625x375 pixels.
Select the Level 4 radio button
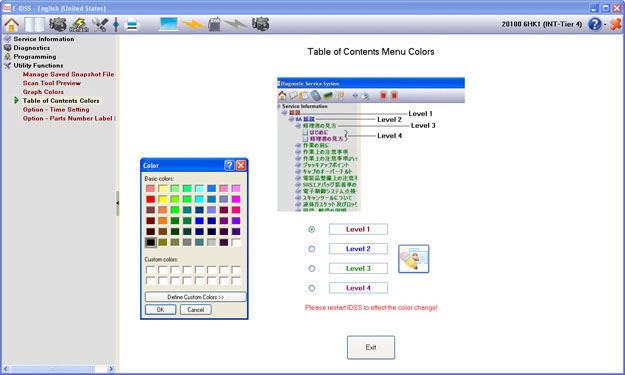click(x=312, y=288)
